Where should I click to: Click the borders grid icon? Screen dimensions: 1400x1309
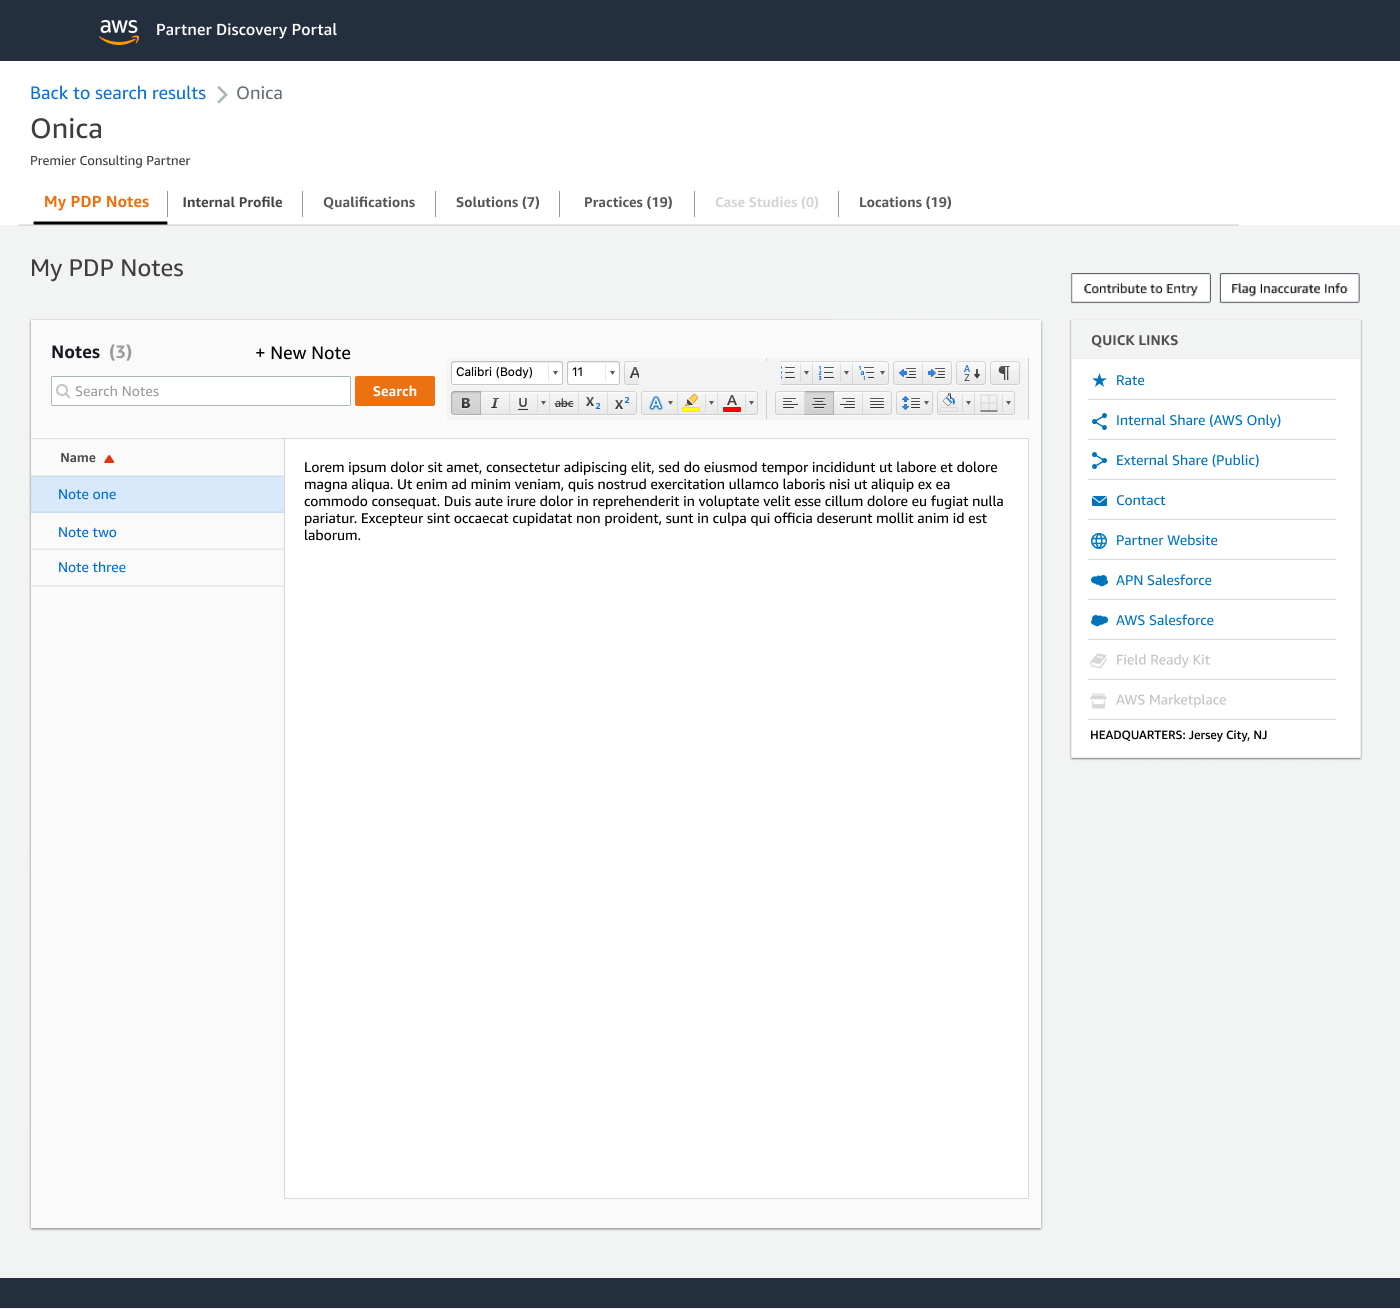coord(989,403)
